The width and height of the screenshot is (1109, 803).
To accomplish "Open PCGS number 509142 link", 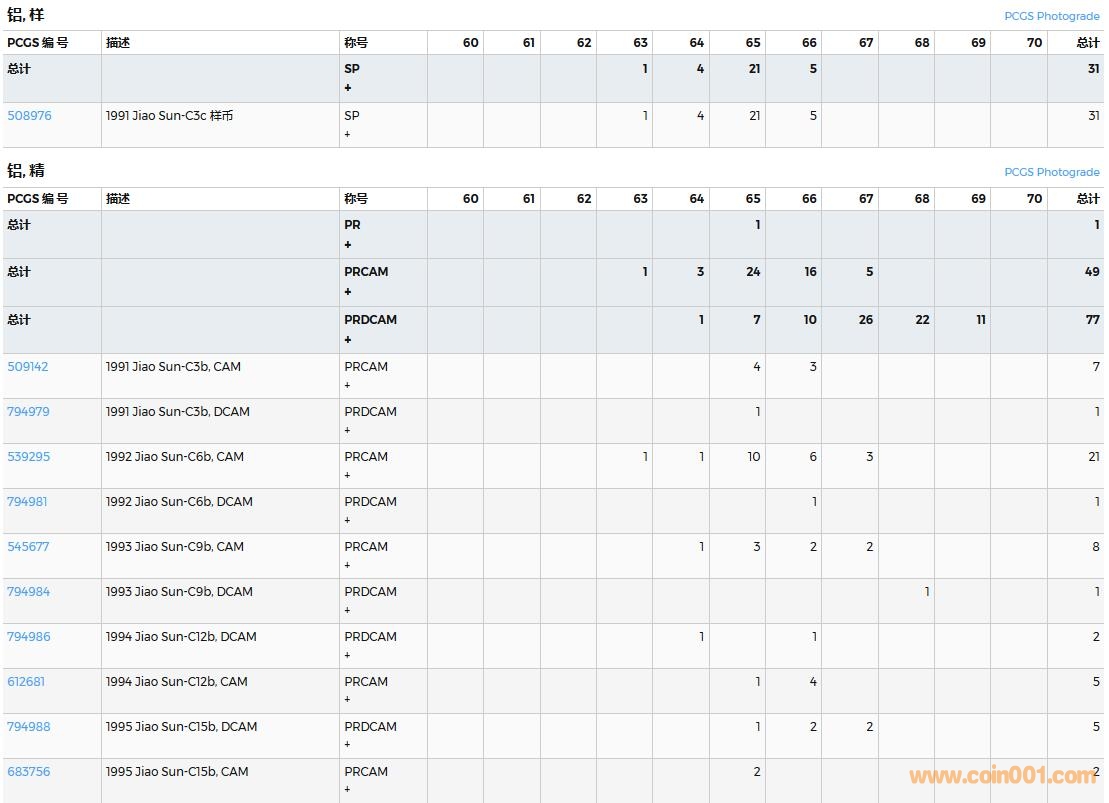I will (x=27, y=367).
